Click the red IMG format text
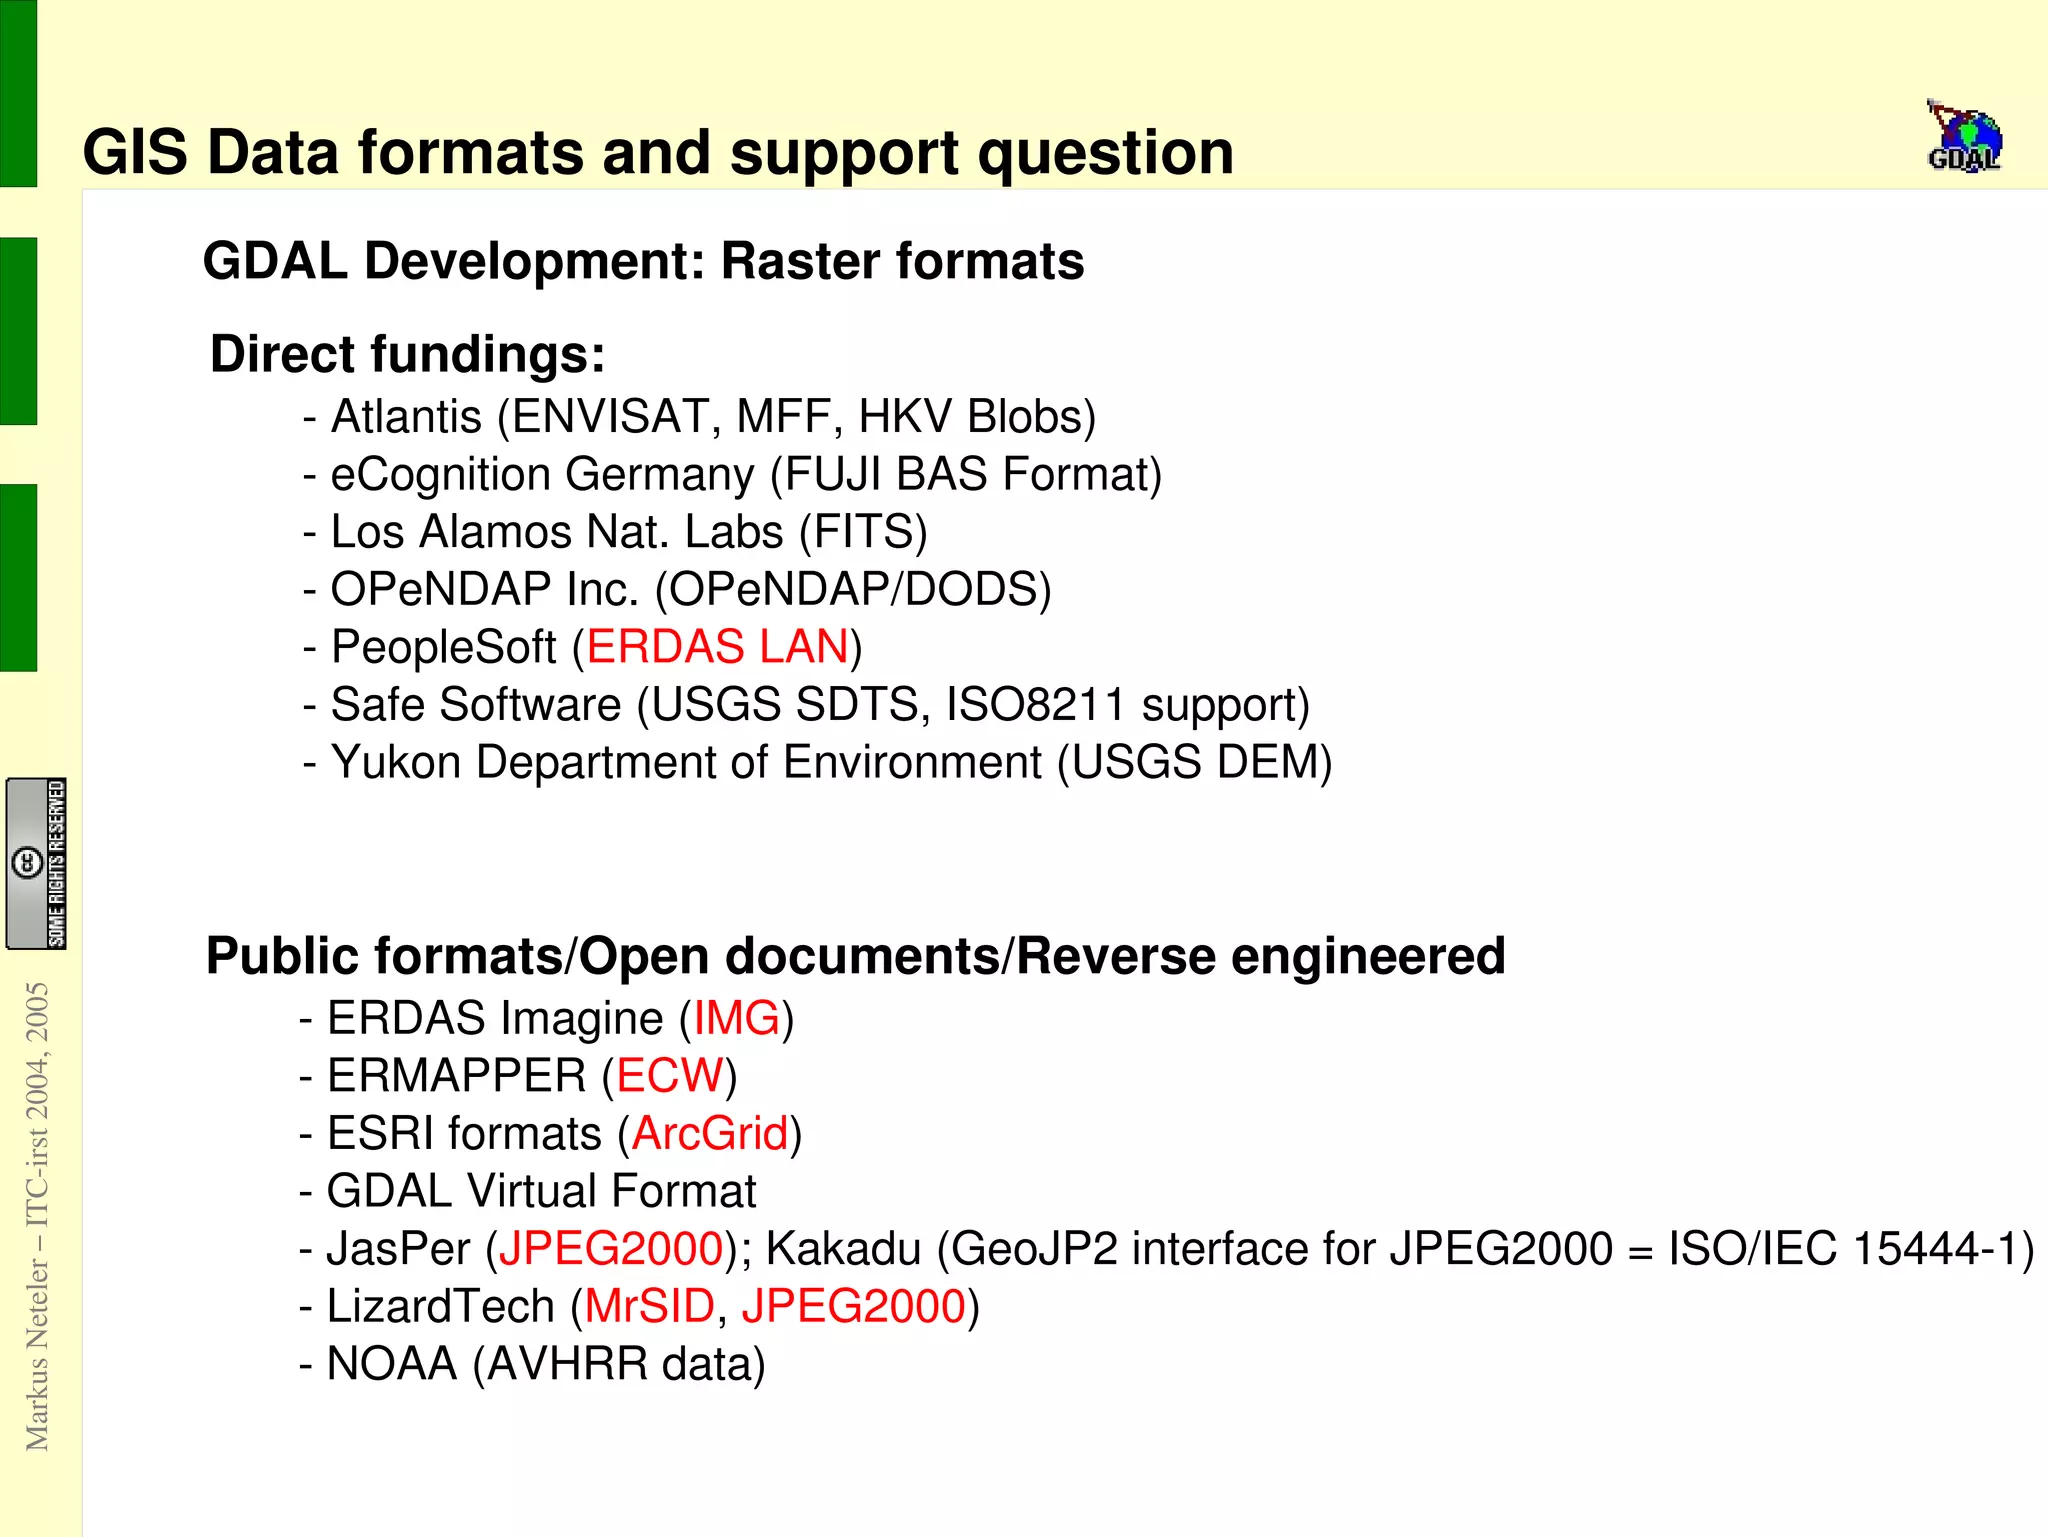This screenshot has height=1537, width=2048. (736, 1019)
